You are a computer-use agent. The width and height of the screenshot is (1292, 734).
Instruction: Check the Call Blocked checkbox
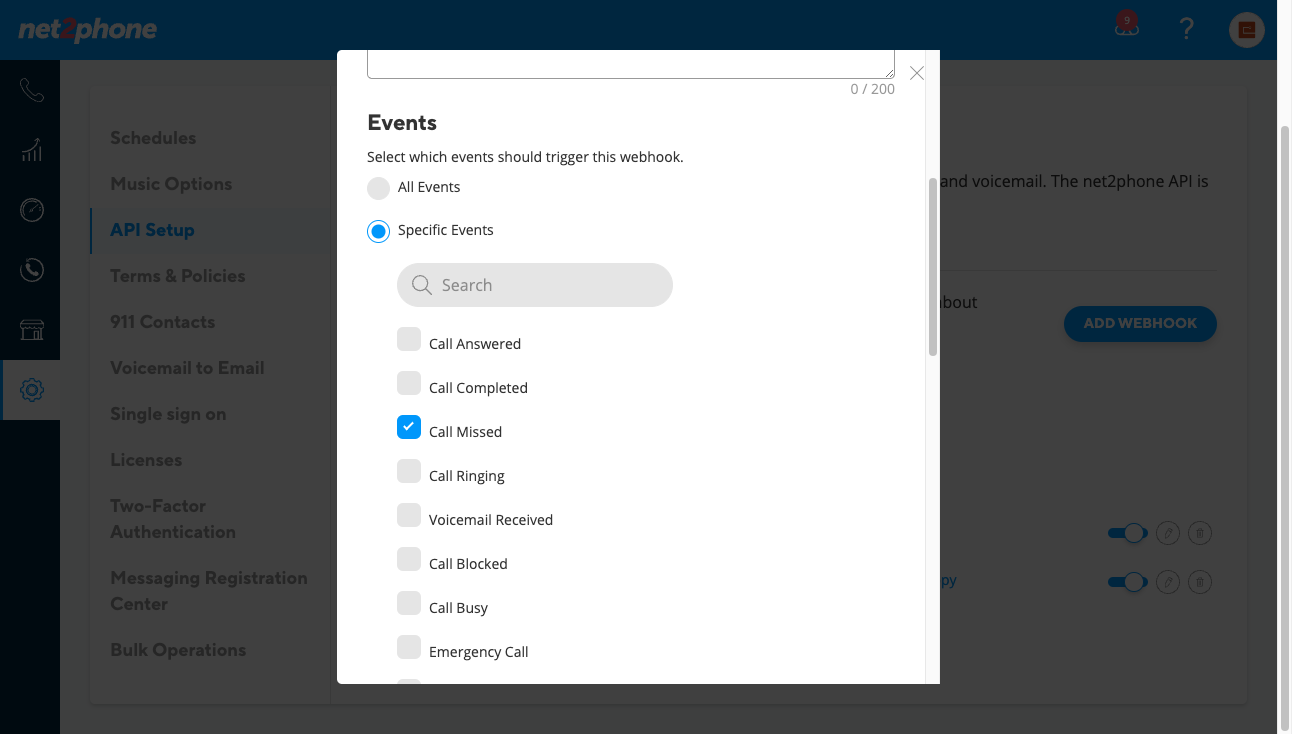click(x=409, y=559)
